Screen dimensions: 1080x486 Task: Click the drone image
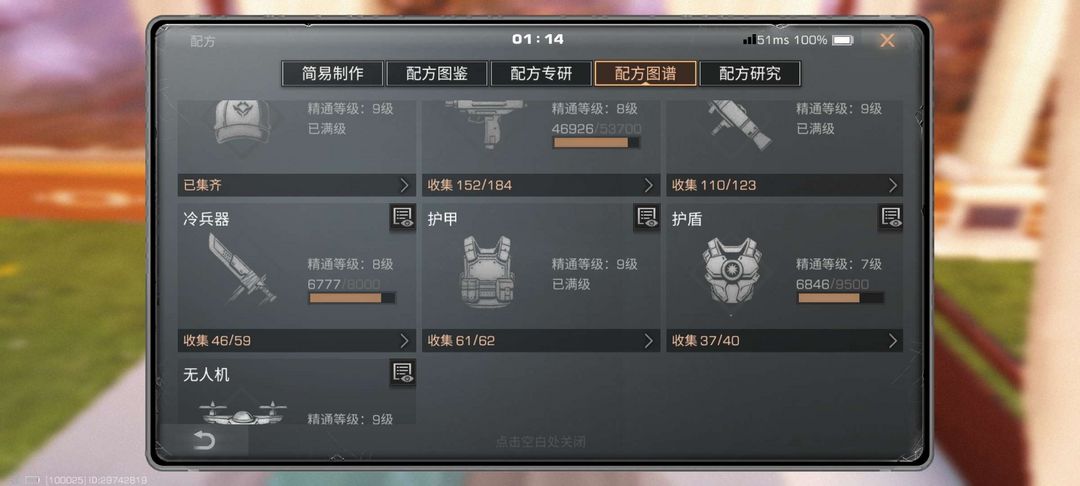pyautogui.click(x=242, y=412)
